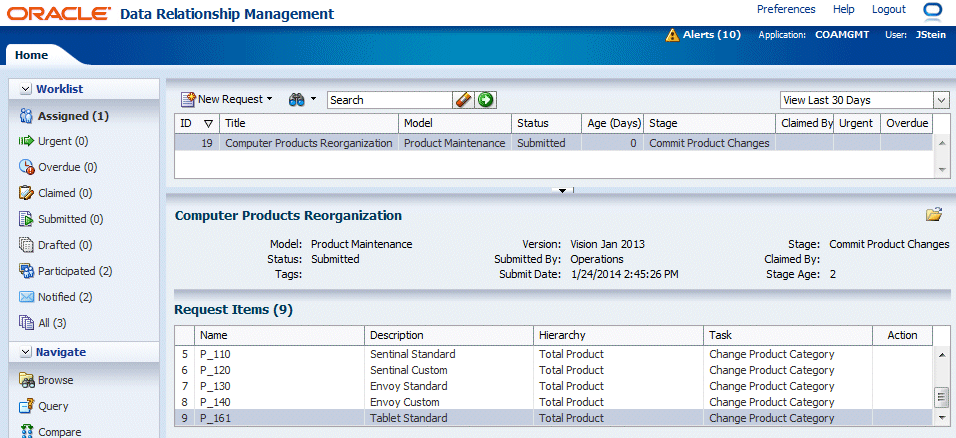Open the View Last 30 Days dropdown

tap(864, 100)
